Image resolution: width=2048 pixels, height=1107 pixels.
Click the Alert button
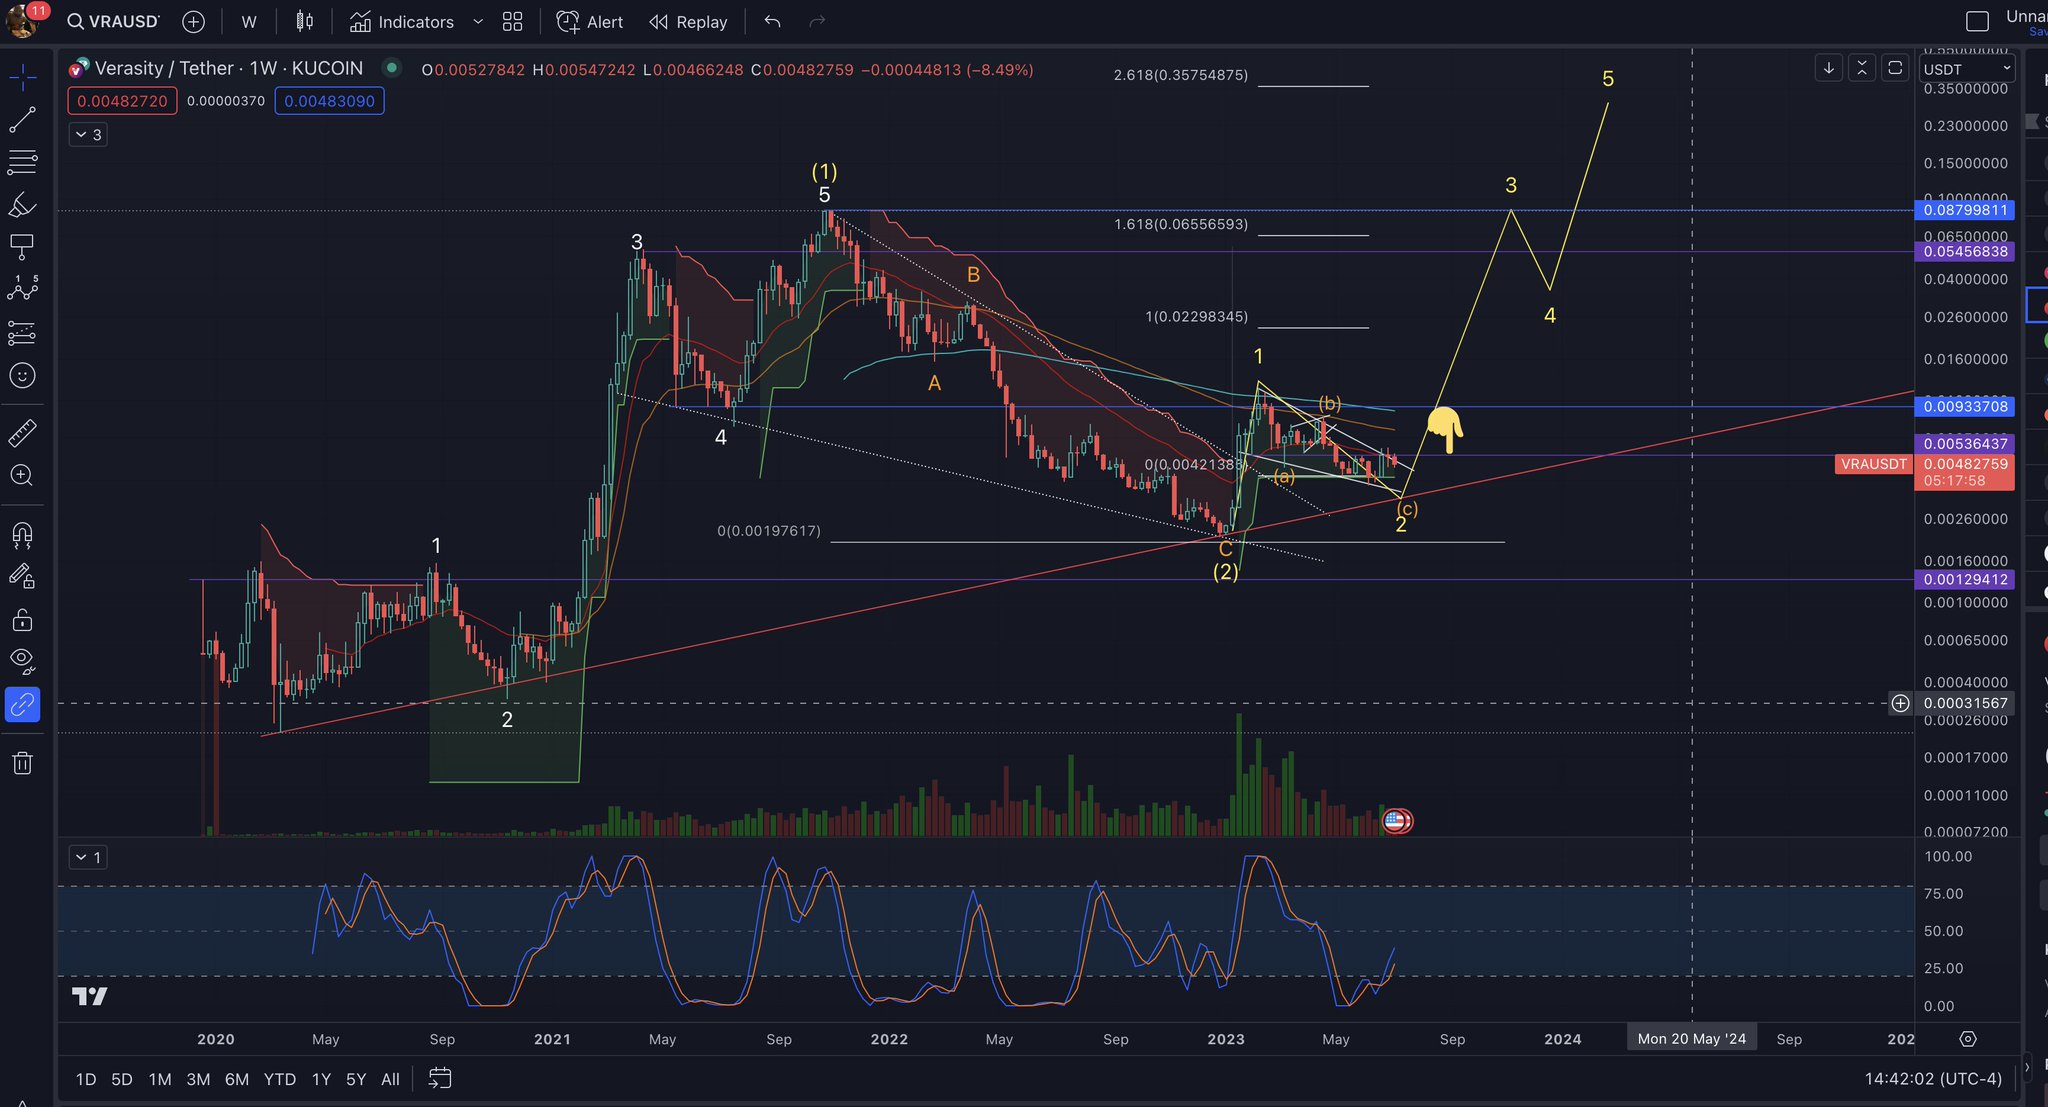589,21
